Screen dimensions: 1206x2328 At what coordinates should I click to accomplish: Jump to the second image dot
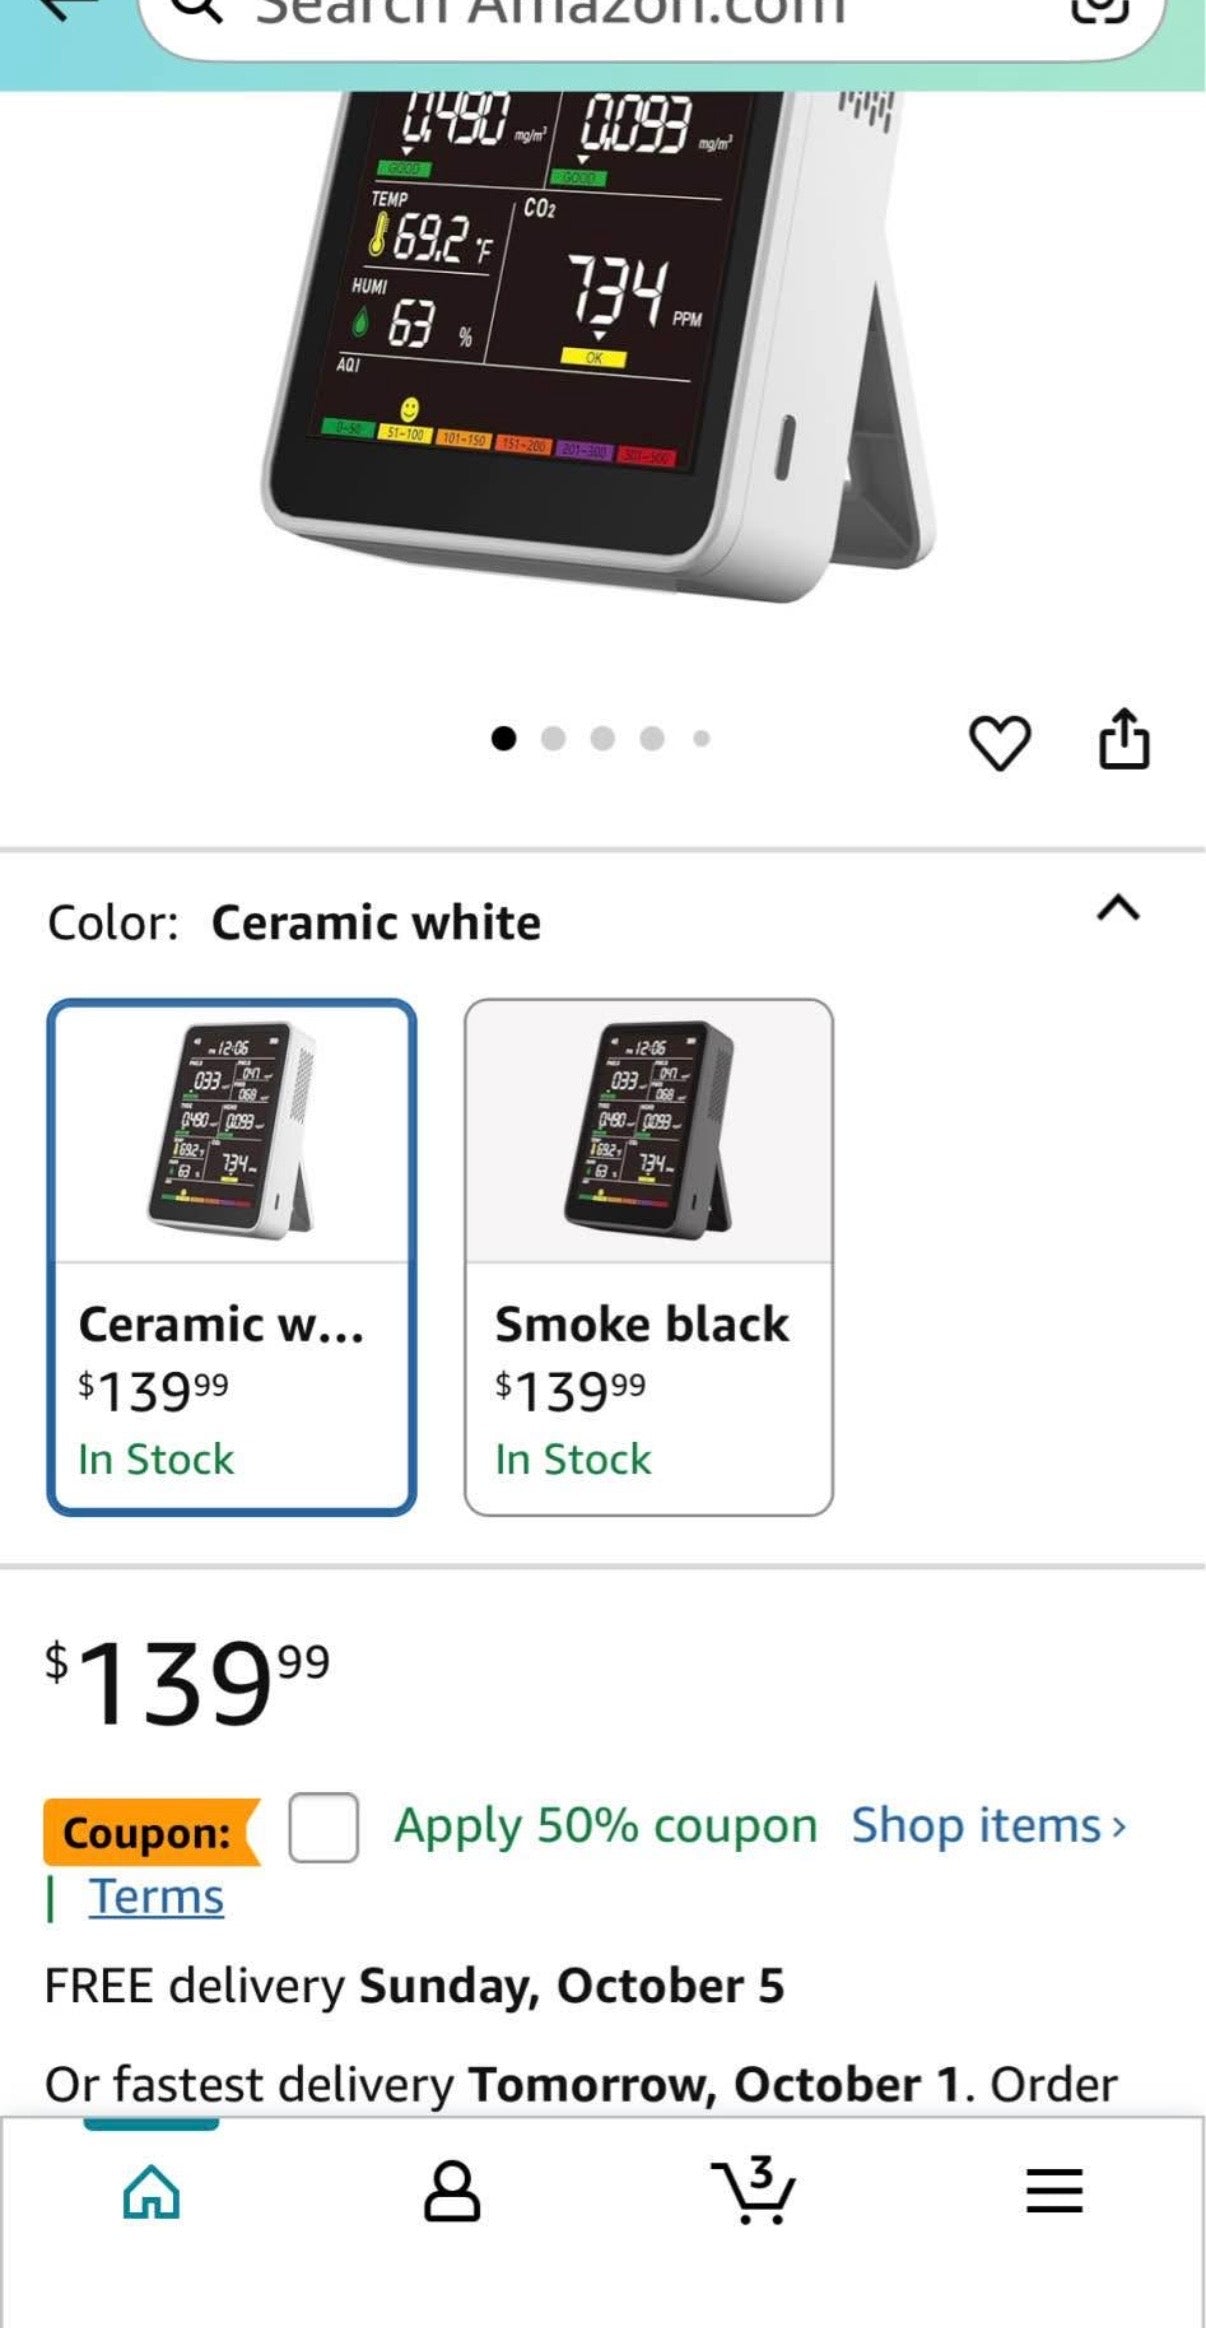[x=553, y=739]
